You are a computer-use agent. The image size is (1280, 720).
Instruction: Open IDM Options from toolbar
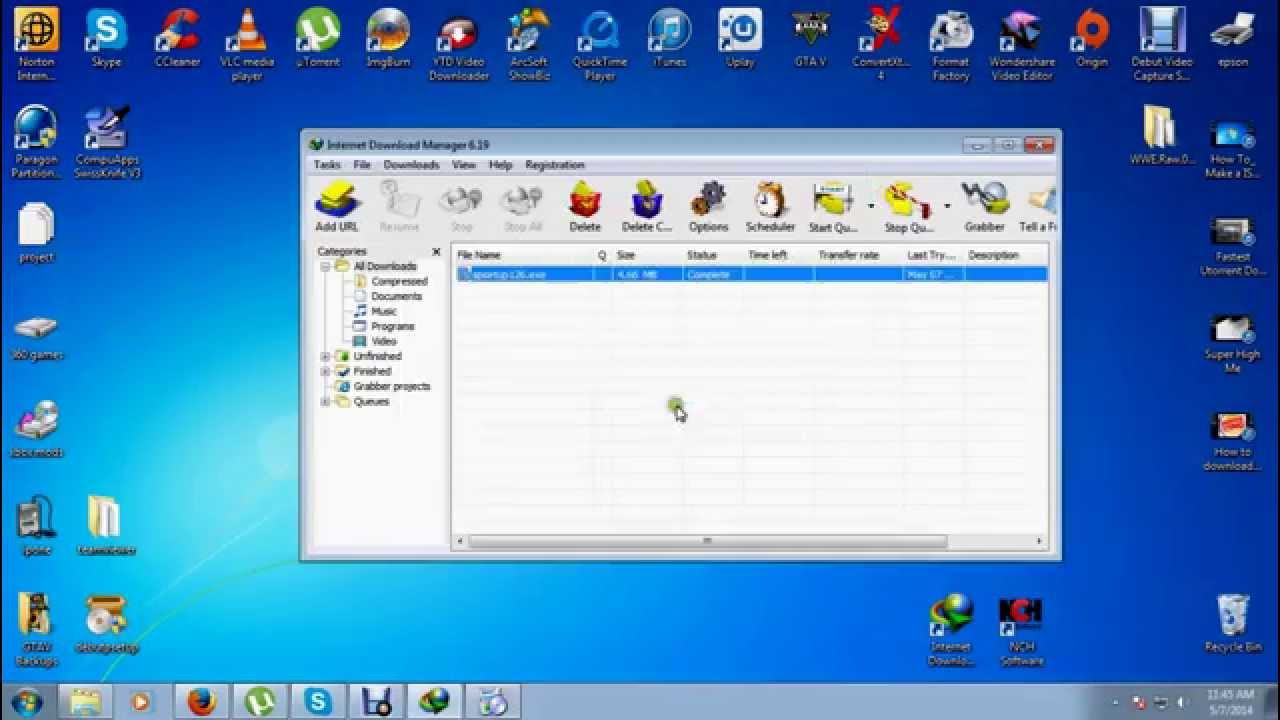tap(708, 207)
